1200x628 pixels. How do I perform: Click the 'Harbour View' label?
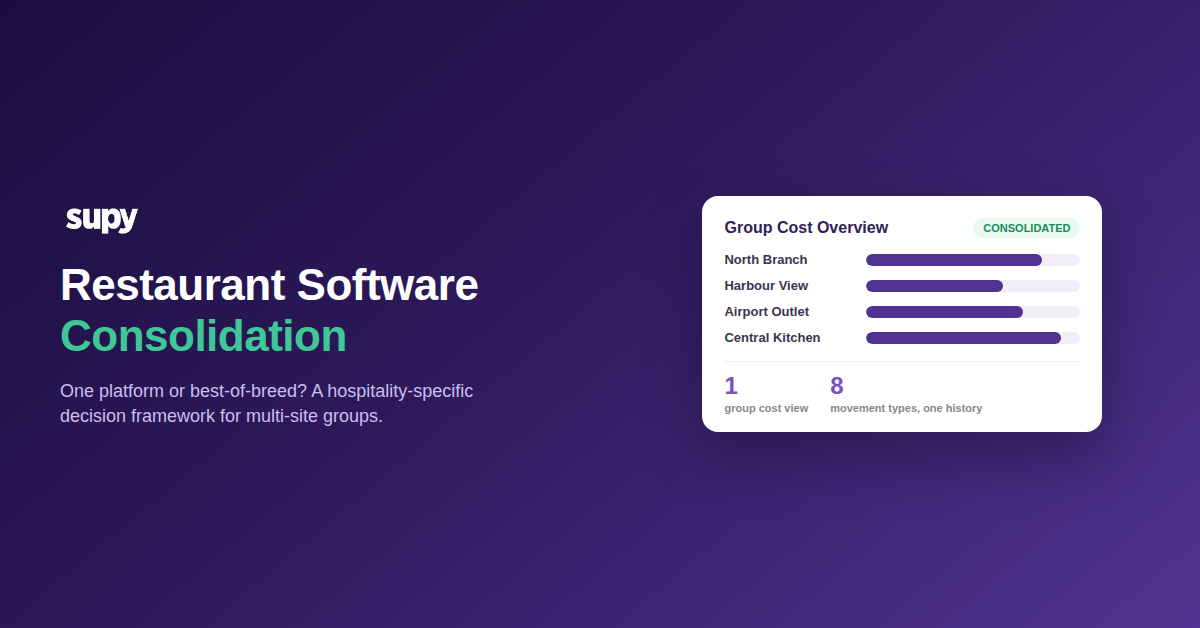point(766,286)
